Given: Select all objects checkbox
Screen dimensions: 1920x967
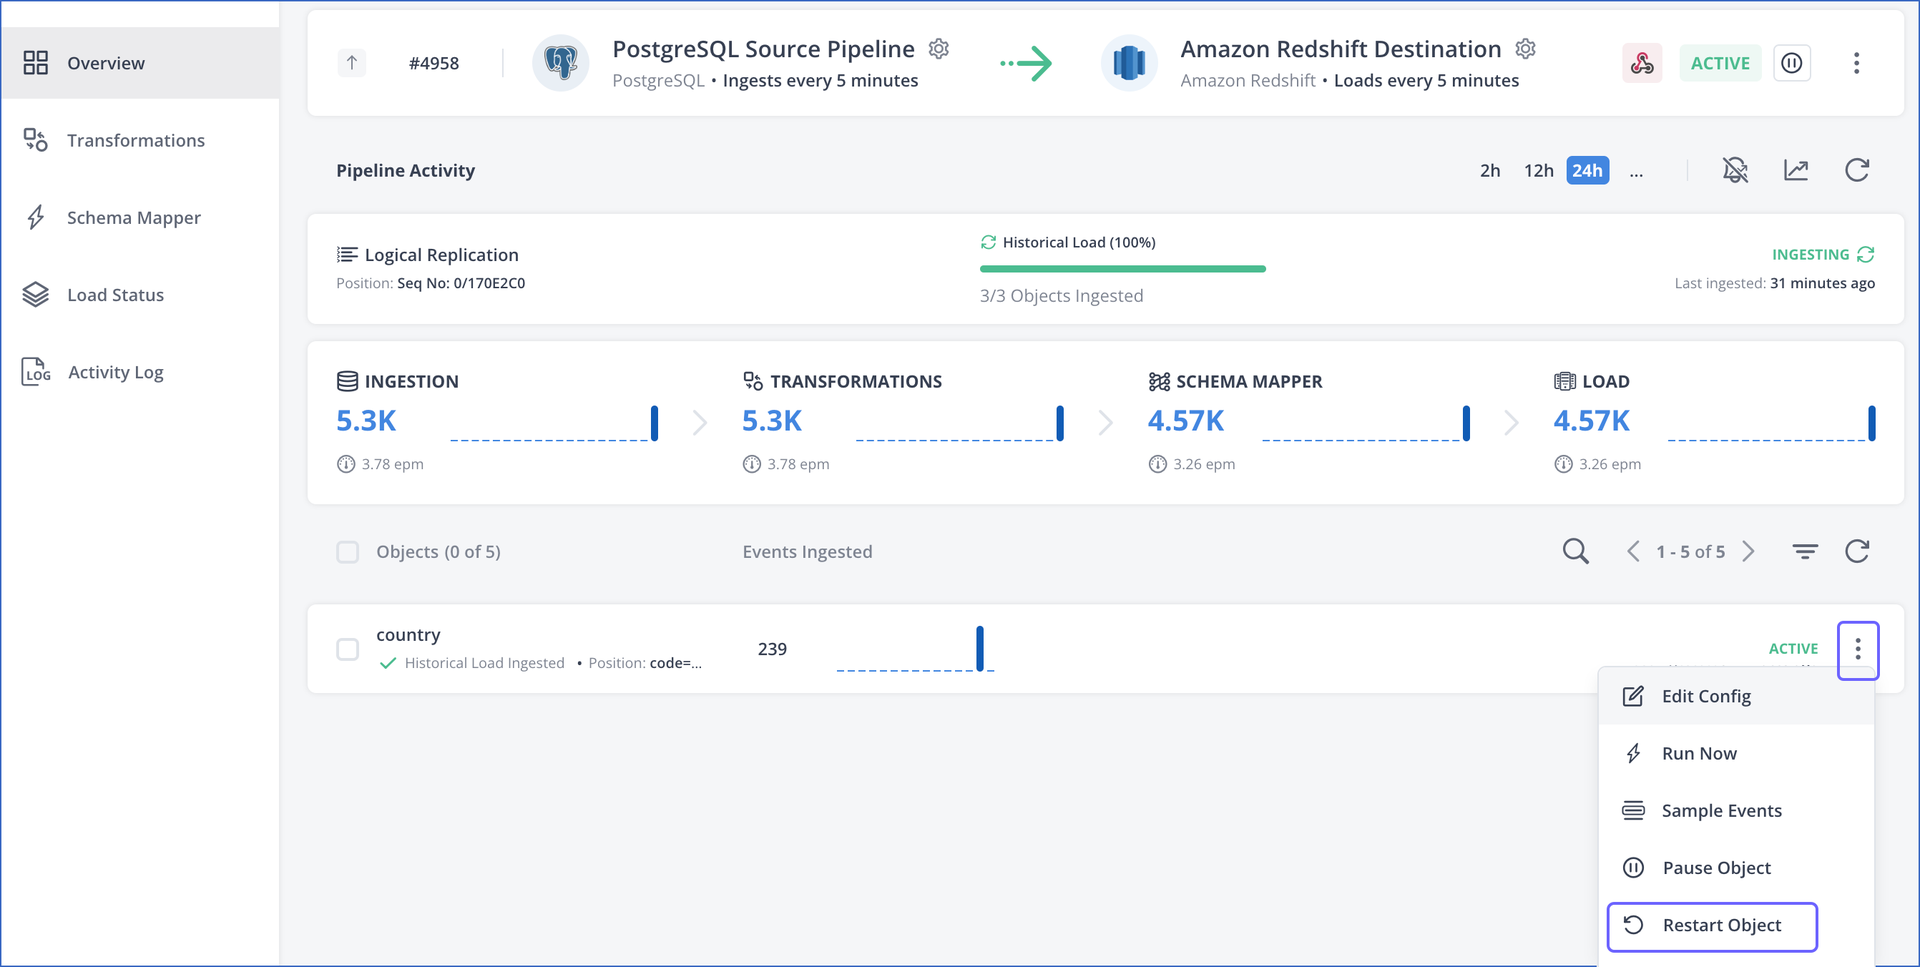Looking at the screenshot, I should pyautogui.click(x=347, y=552).
